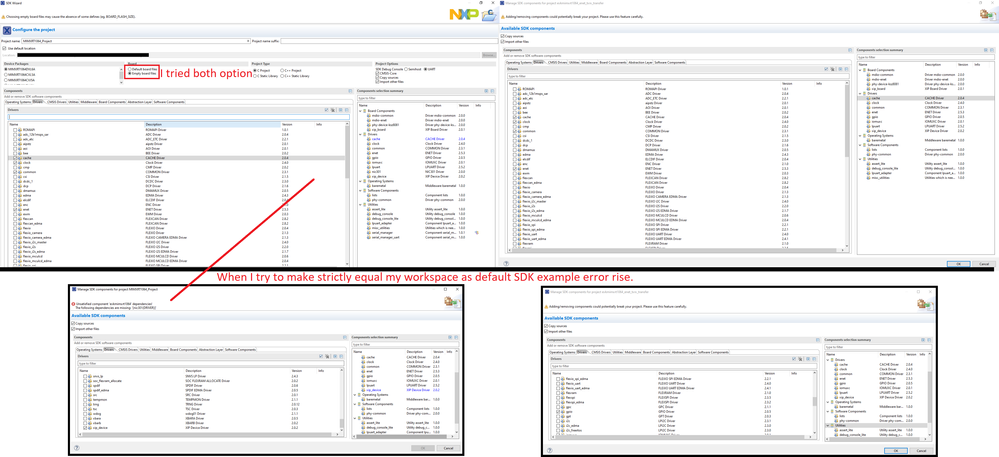Click the Browse button in SDK Wizard
Screen dimensions: 999x457
489,55
